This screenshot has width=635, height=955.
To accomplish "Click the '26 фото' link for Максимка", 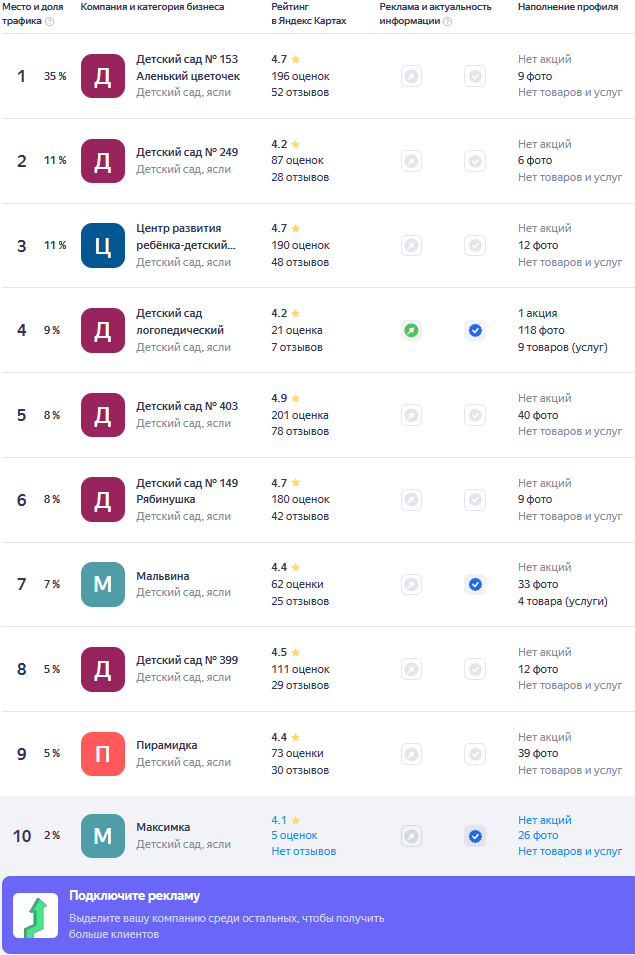I will point(538,836).
